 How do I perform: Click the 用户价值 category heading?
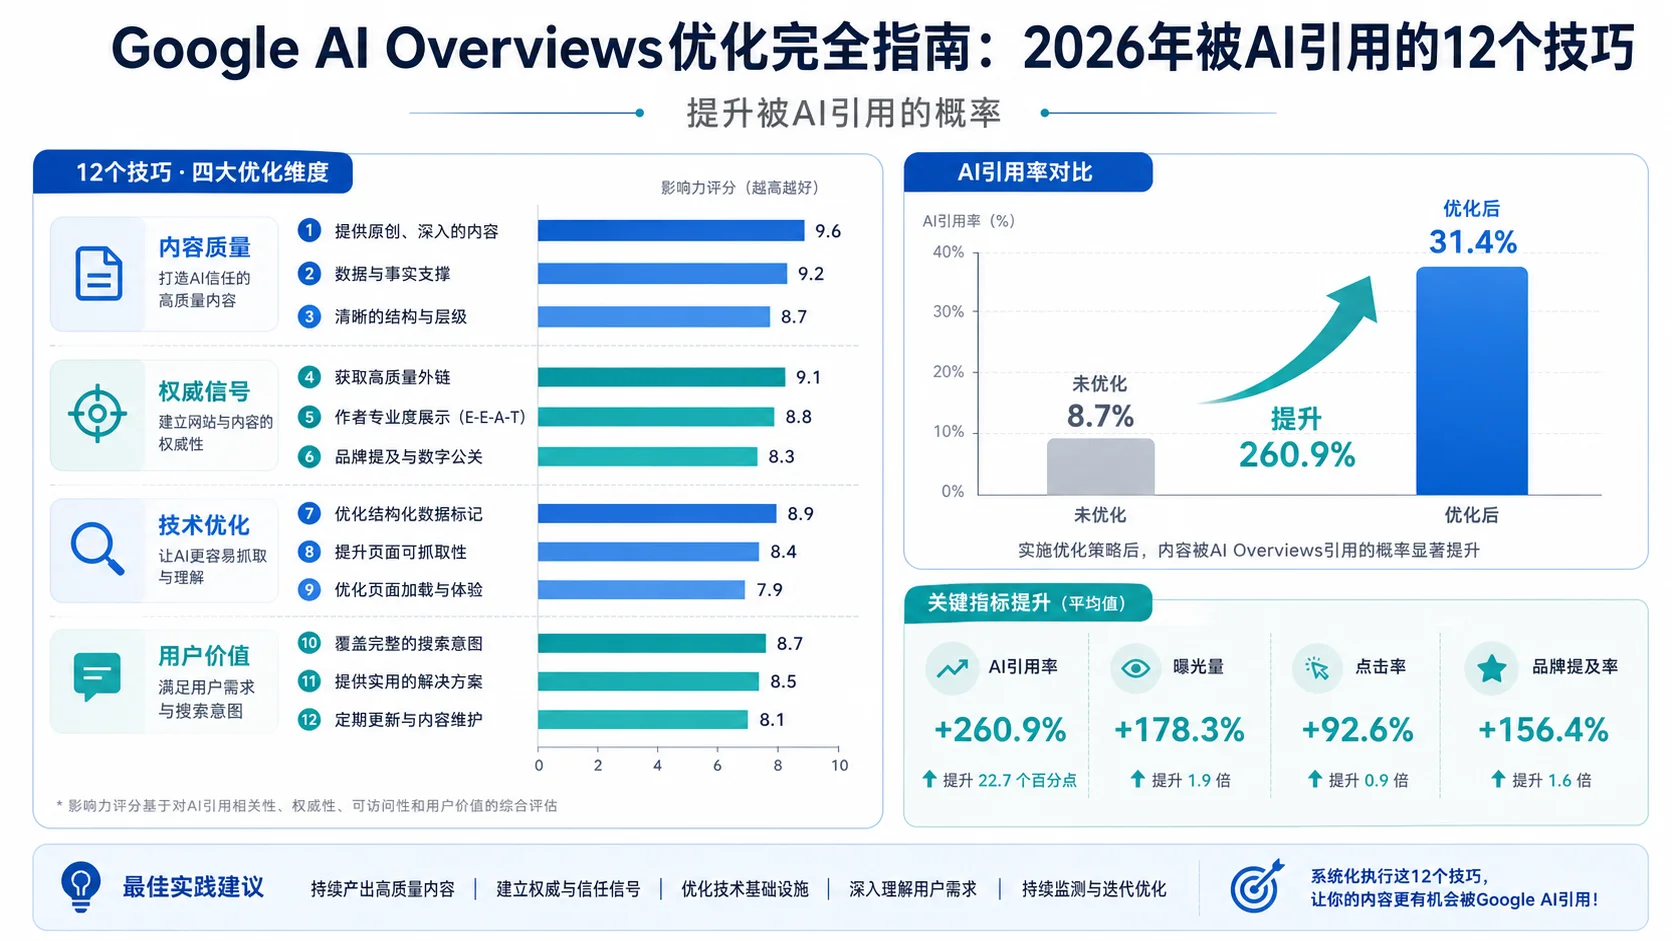[204, 656]
